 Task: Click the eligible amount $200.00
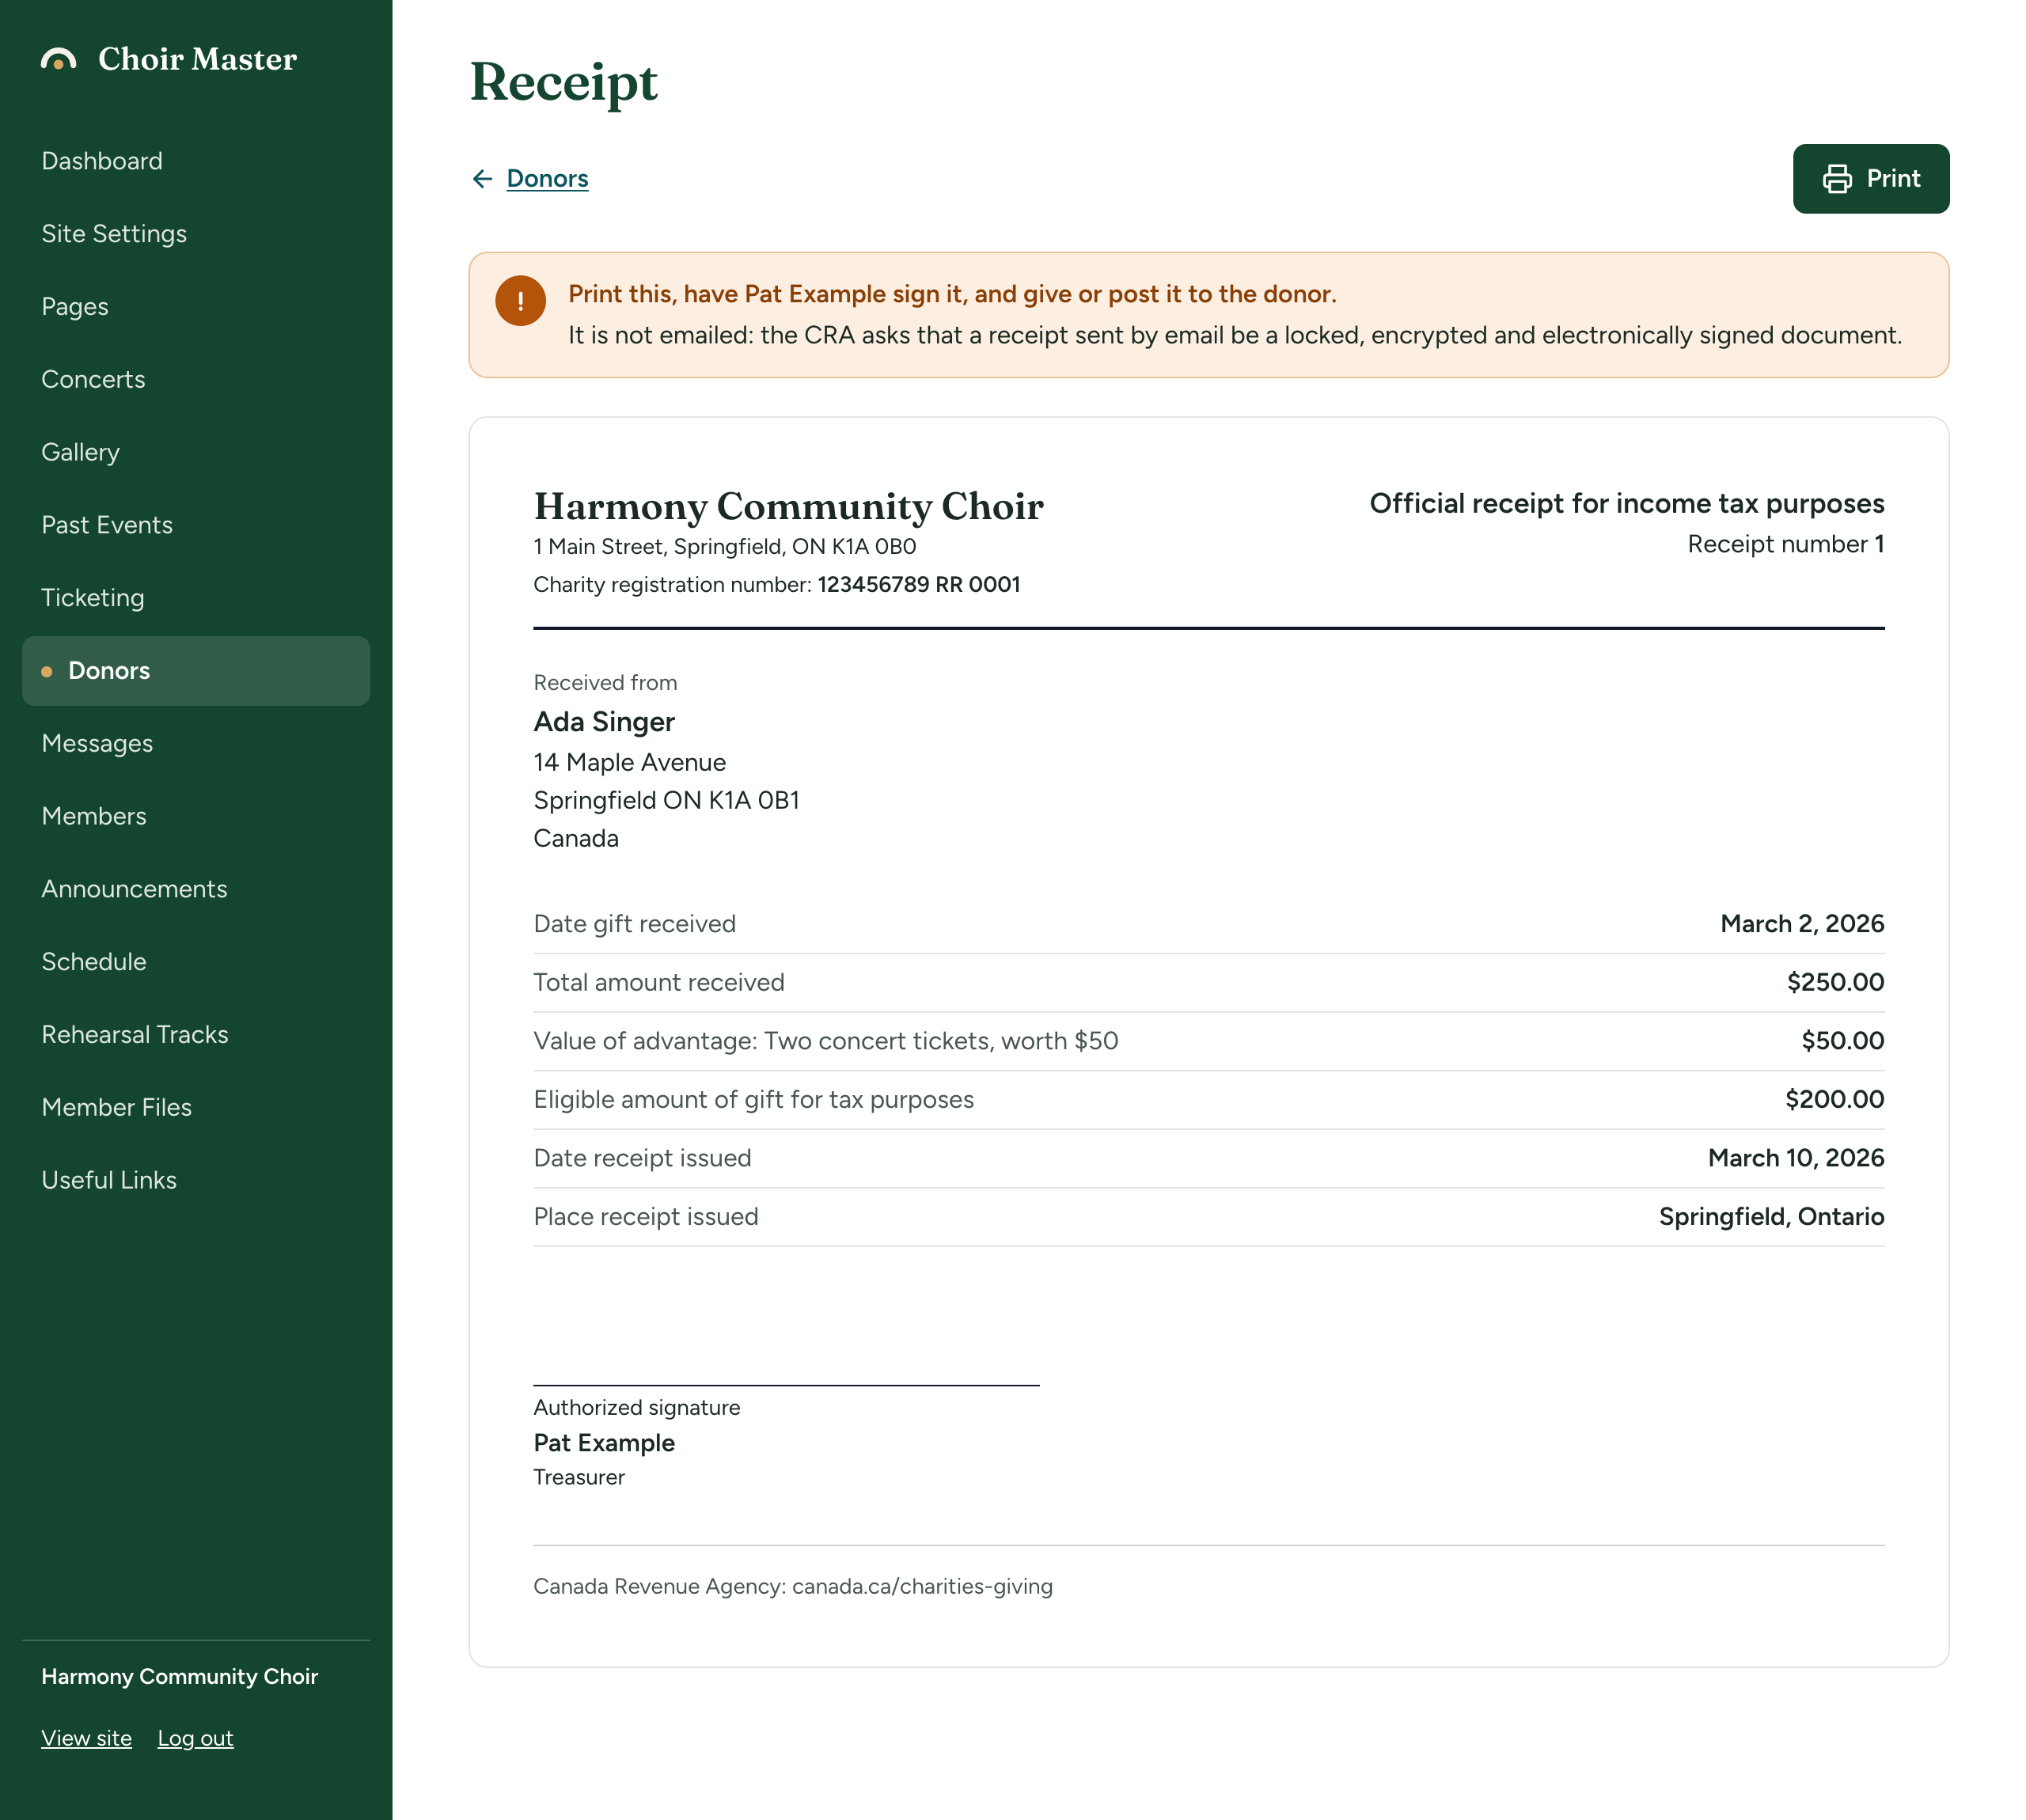coord(1834,1100)
